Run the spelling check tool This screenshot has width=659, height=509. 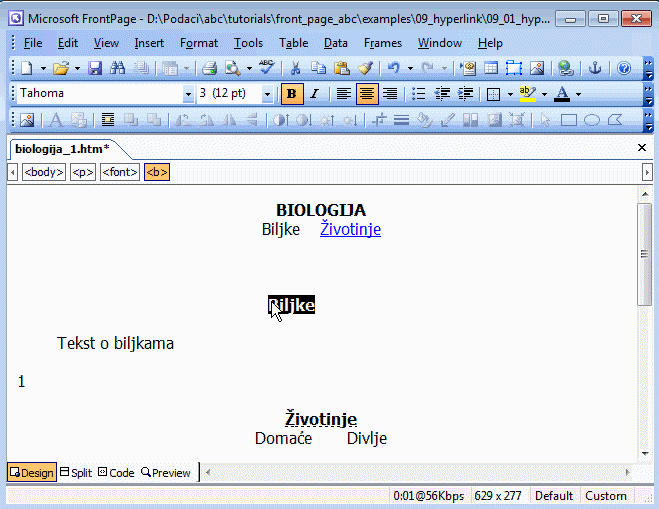(266, 68)
